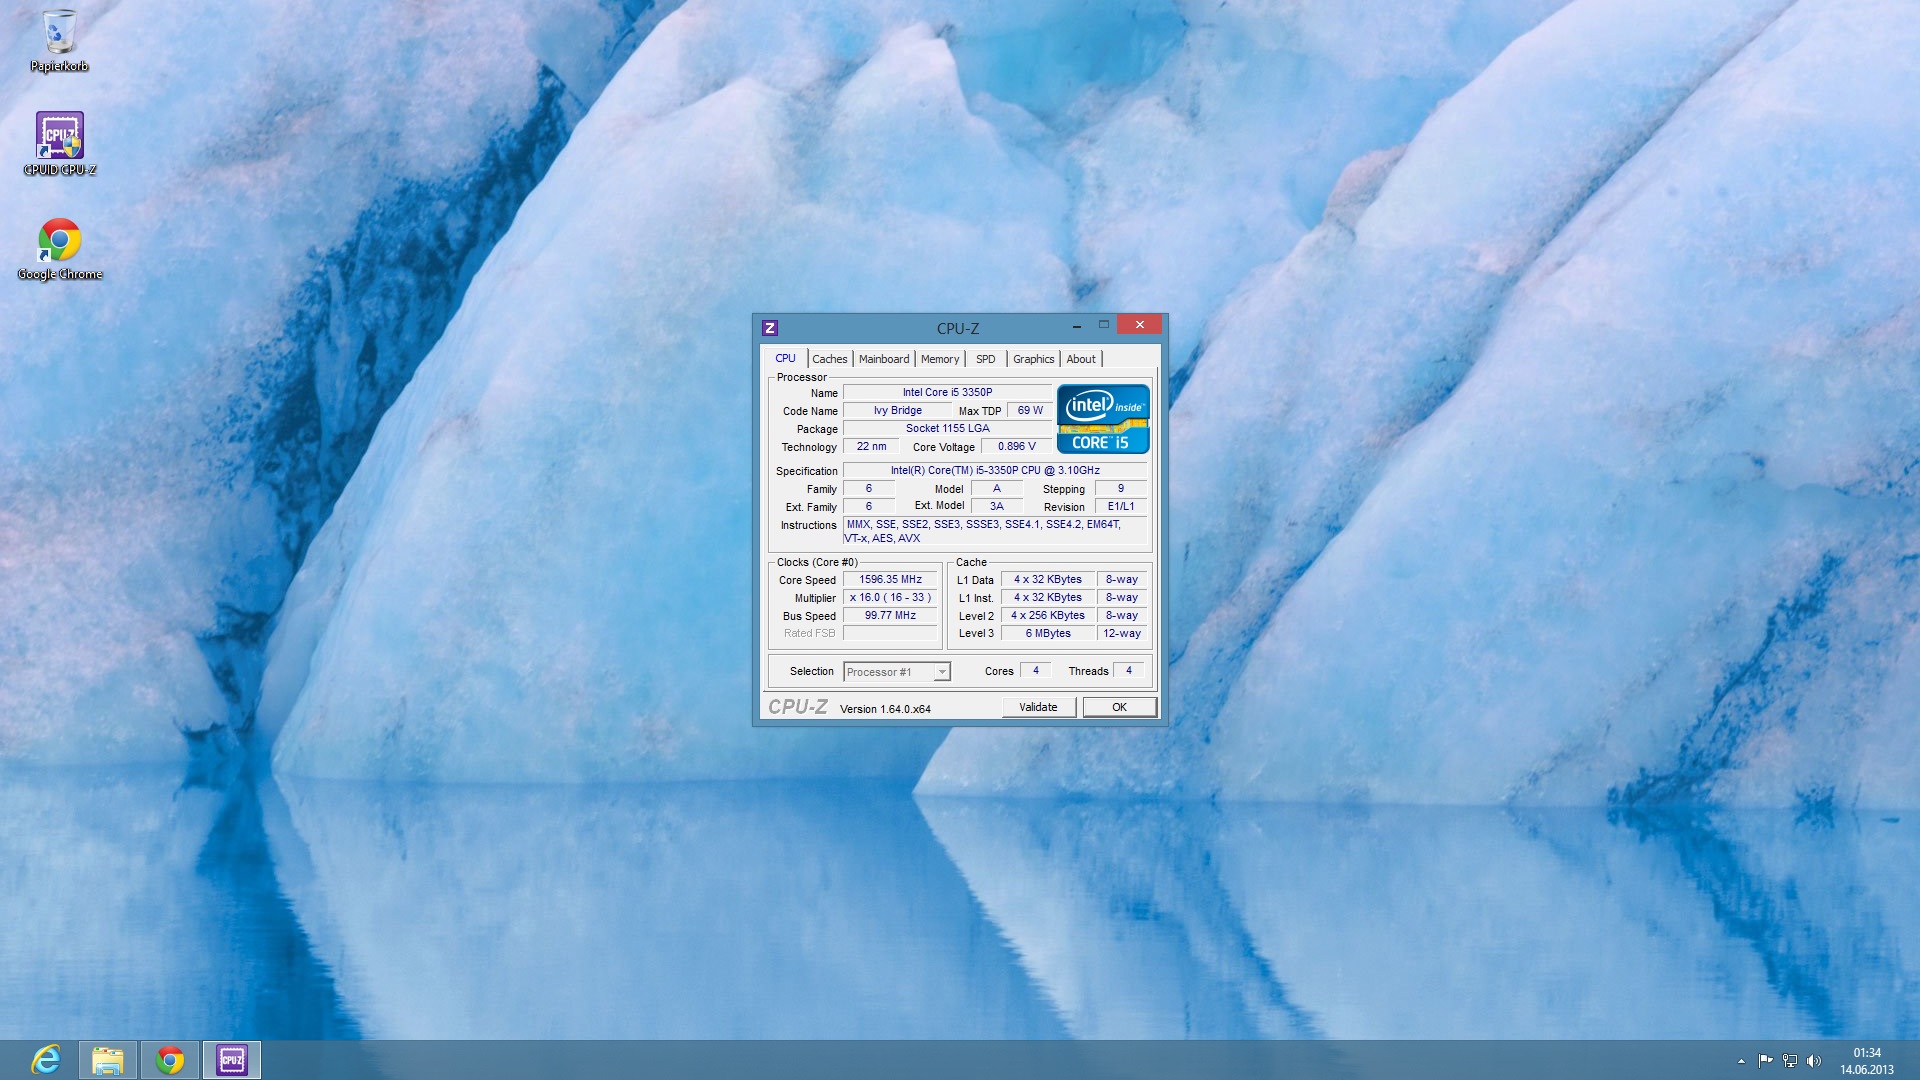Switch to the Mainboard tab
1920x1080 pixels.
click(883, 359)
